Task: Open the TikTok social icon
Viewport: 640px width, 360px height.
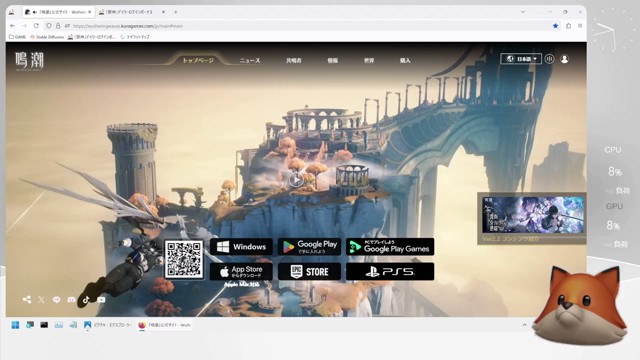Action: [x=86, y=300]
